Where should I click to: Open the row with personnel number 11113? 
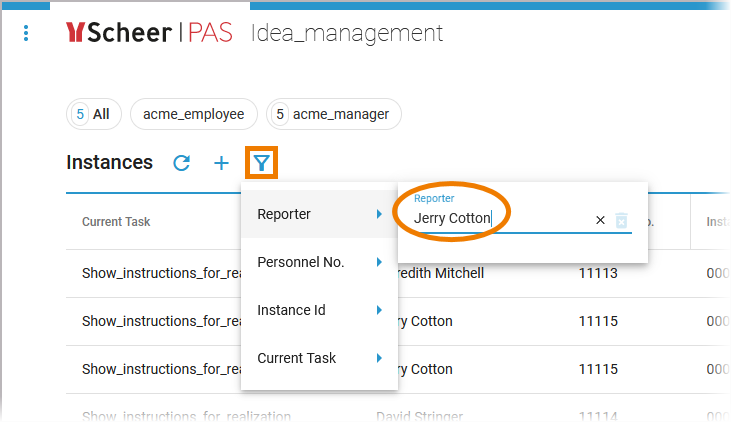click(597, 273)
